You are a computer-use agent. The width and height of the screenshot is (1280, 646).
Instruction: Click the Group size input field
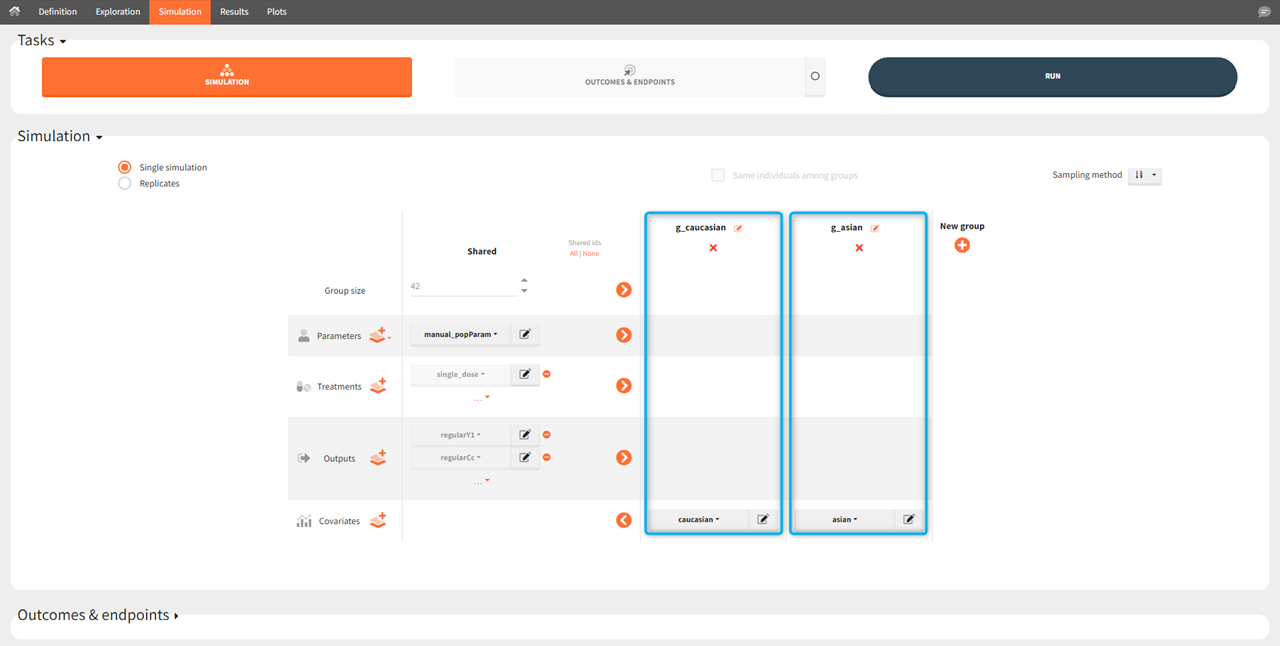(463, 286)
